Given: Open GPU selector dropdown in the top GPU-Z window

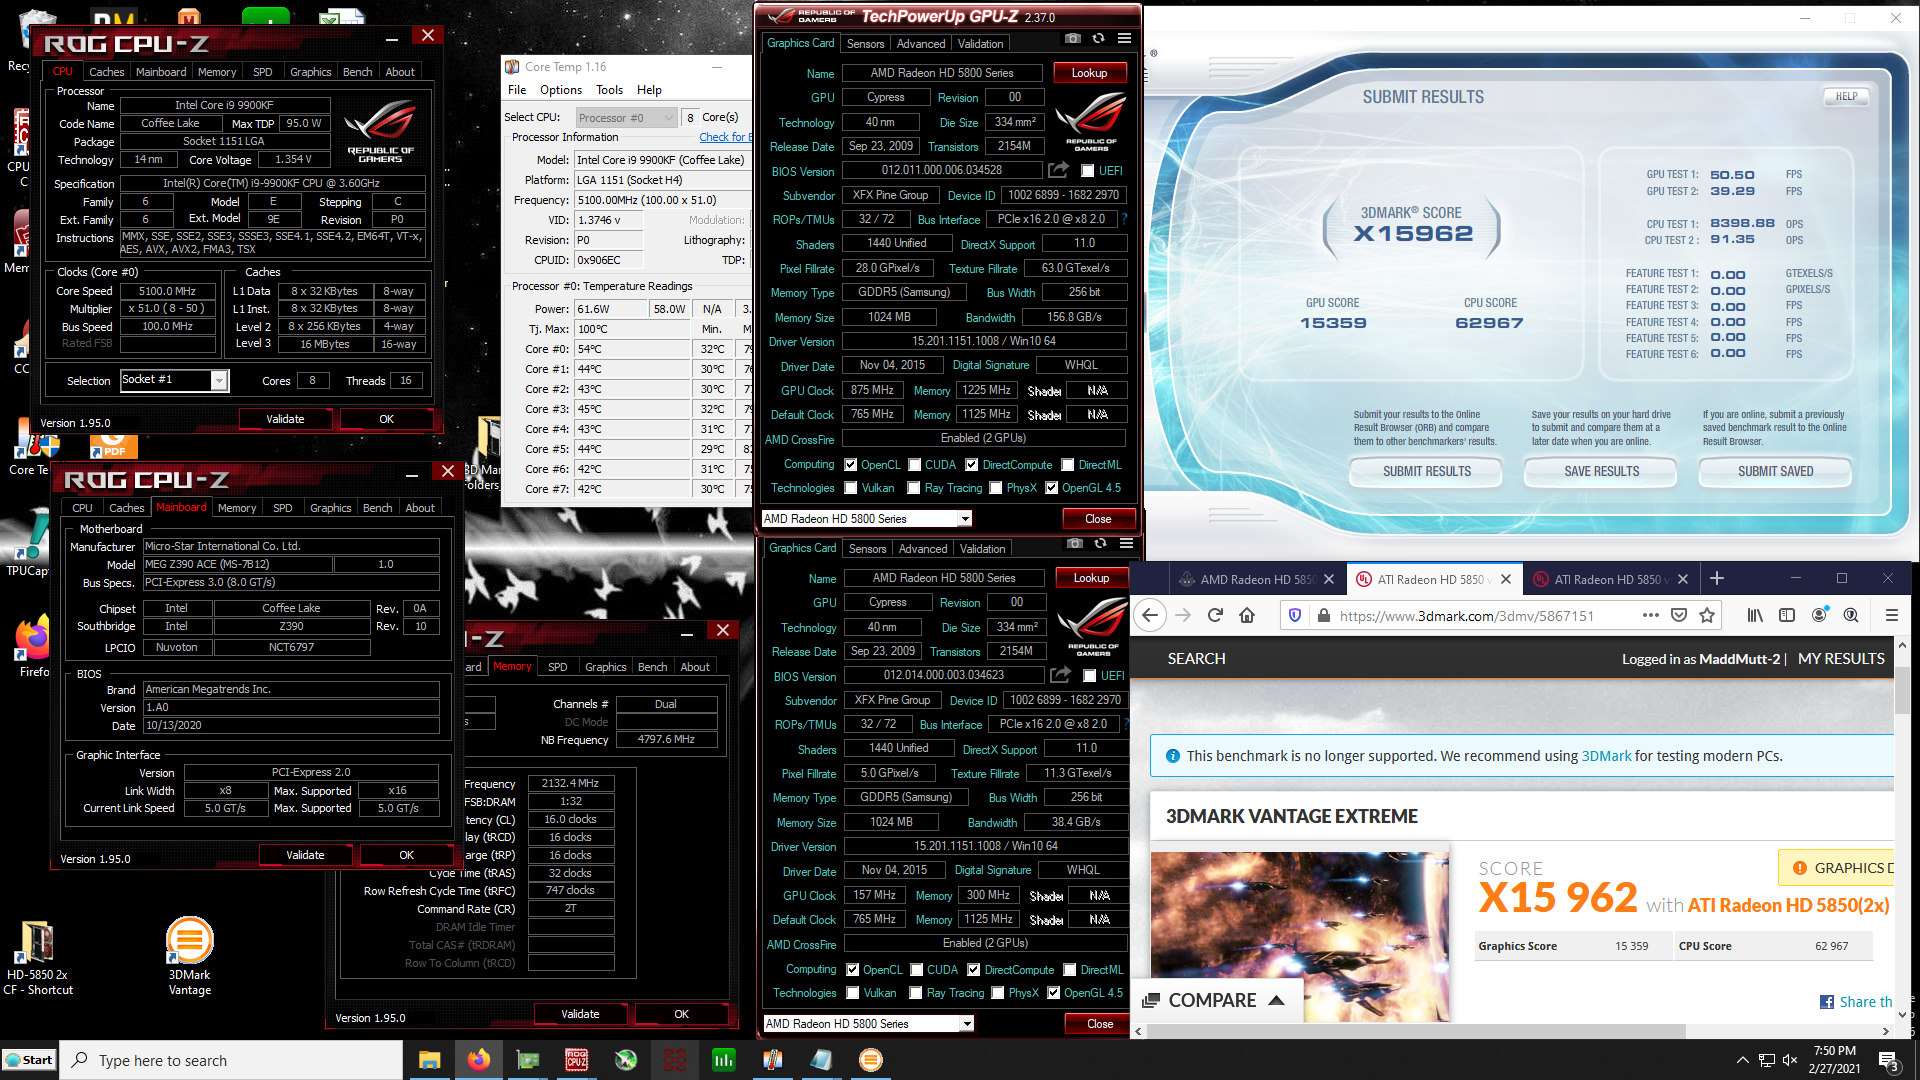Looking at the screenshot, I should point(964,519).
